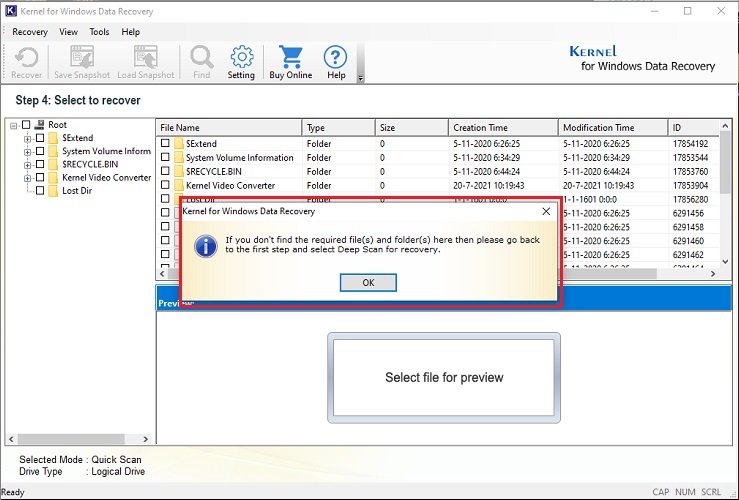Sort by Type column header
This screenshot has height=500, width=739.
coord(338,128)
